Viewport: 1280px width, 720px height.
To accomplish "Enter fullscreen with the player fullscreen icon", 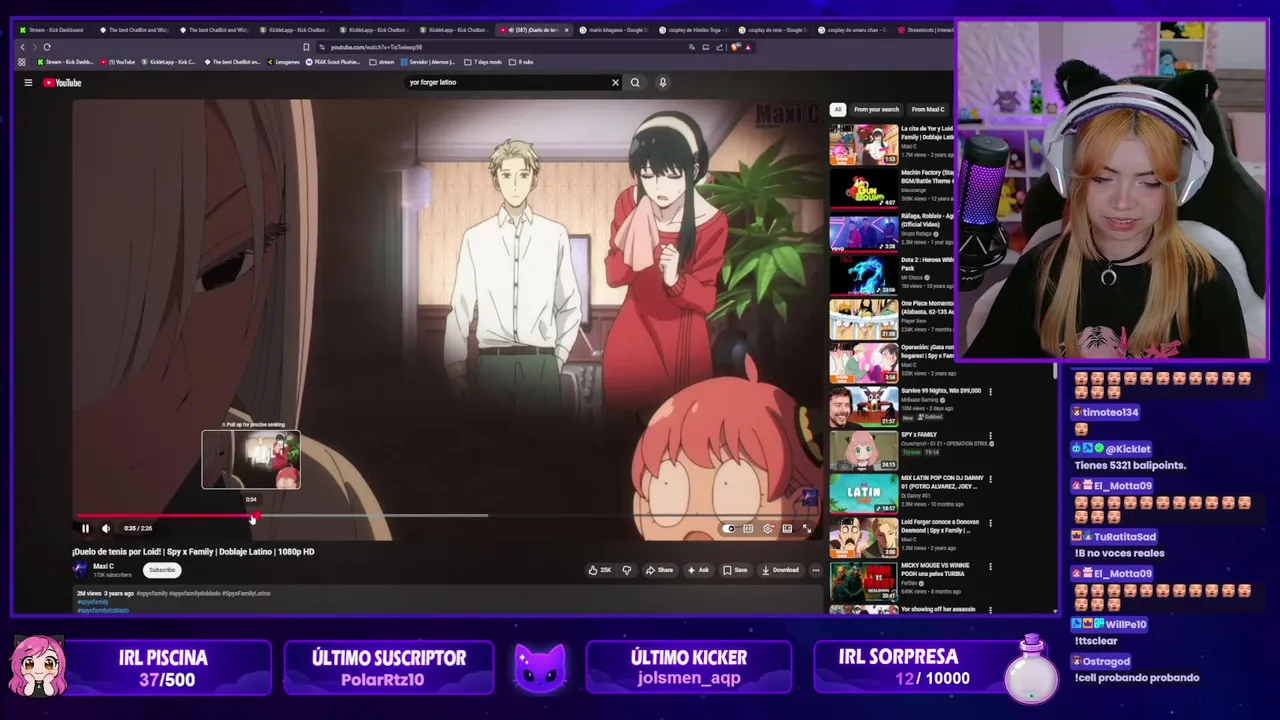I will 806,528.
